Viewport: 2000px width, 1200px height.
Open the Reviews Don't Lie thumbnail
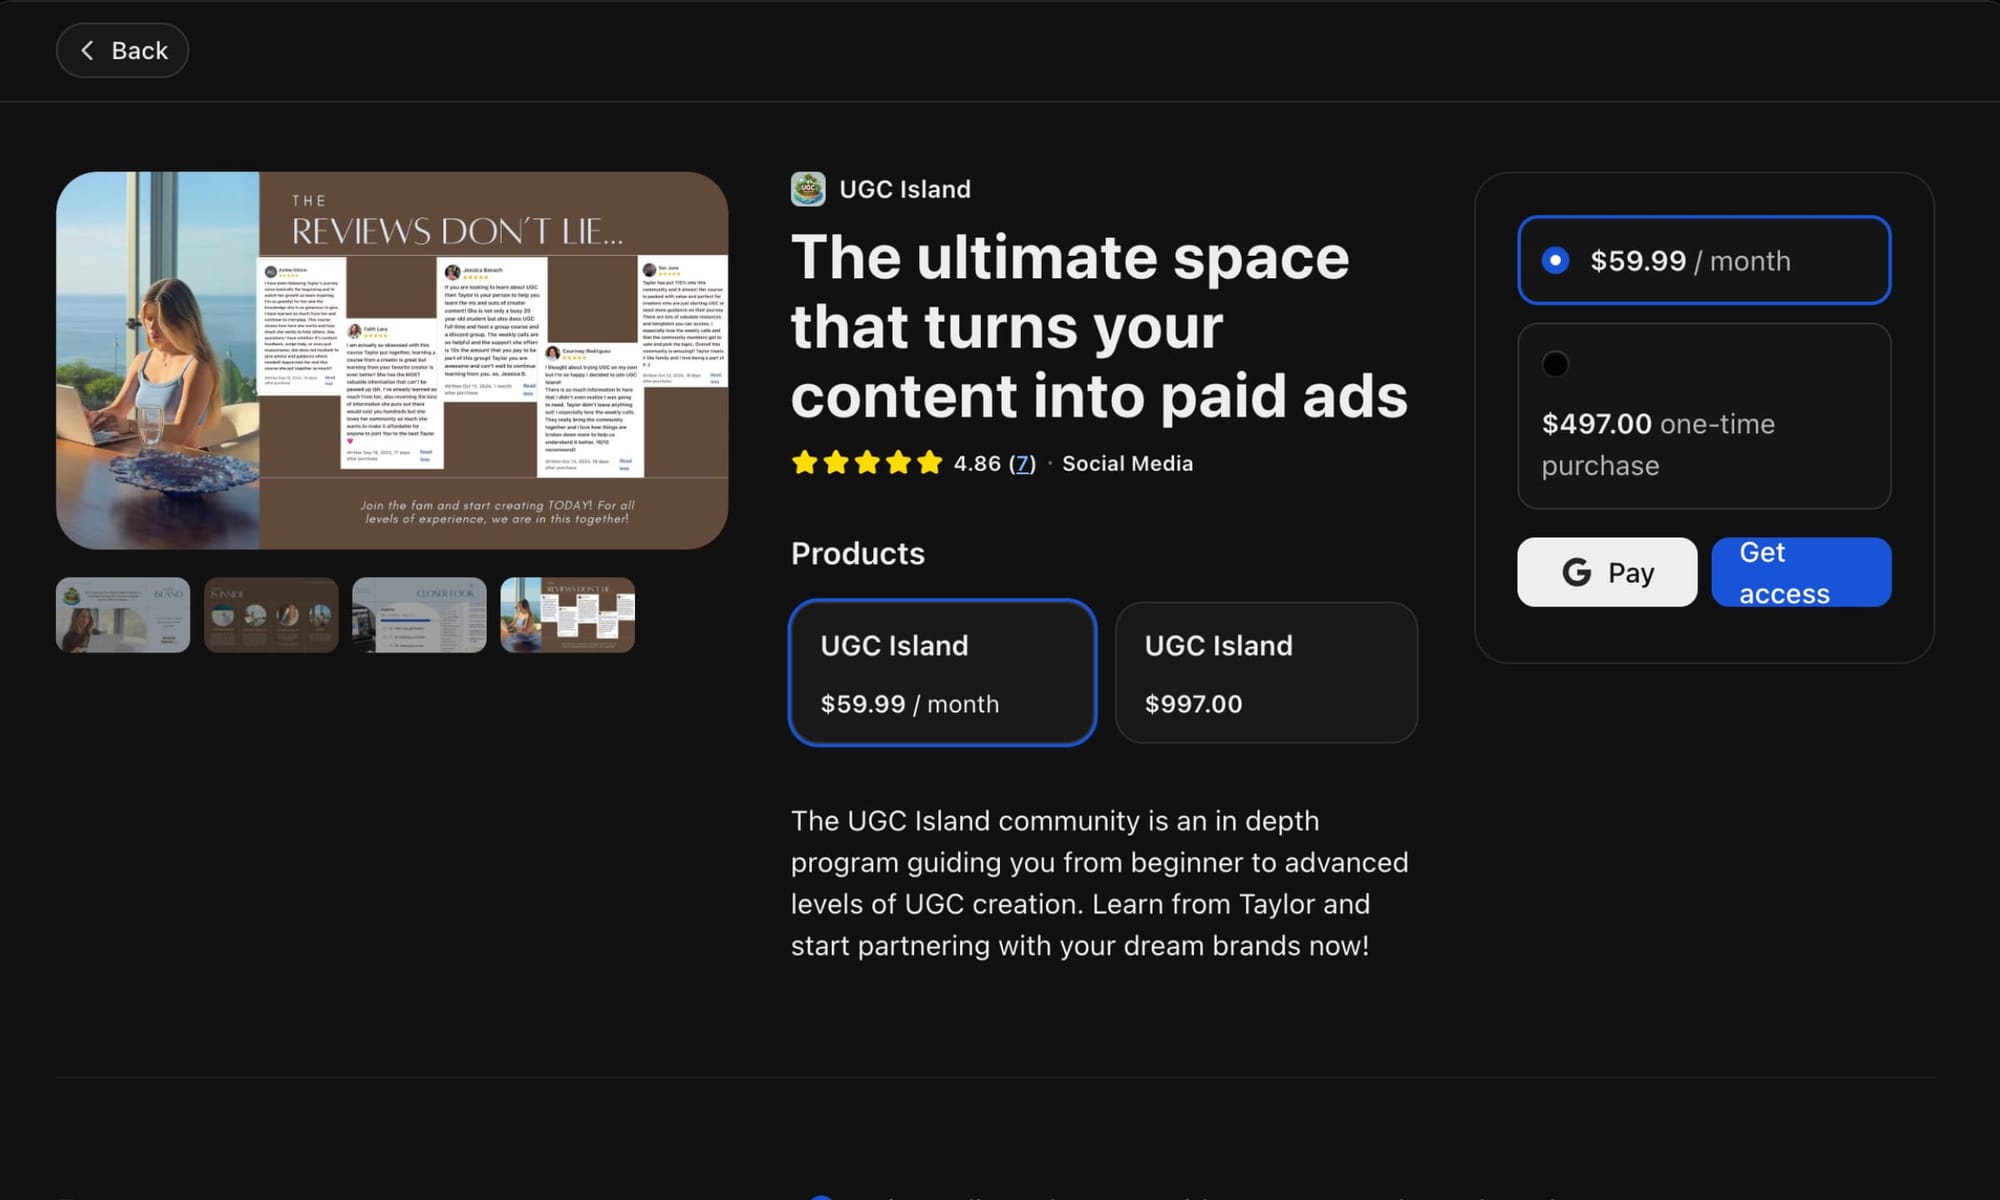(567, 615)
